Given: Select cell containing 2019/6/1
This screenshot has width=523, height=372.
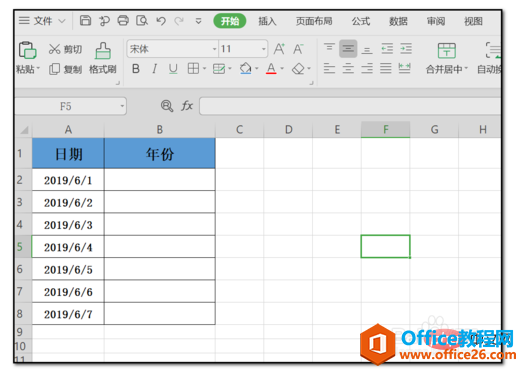Looking at the screenshot, I should point(68,180).
